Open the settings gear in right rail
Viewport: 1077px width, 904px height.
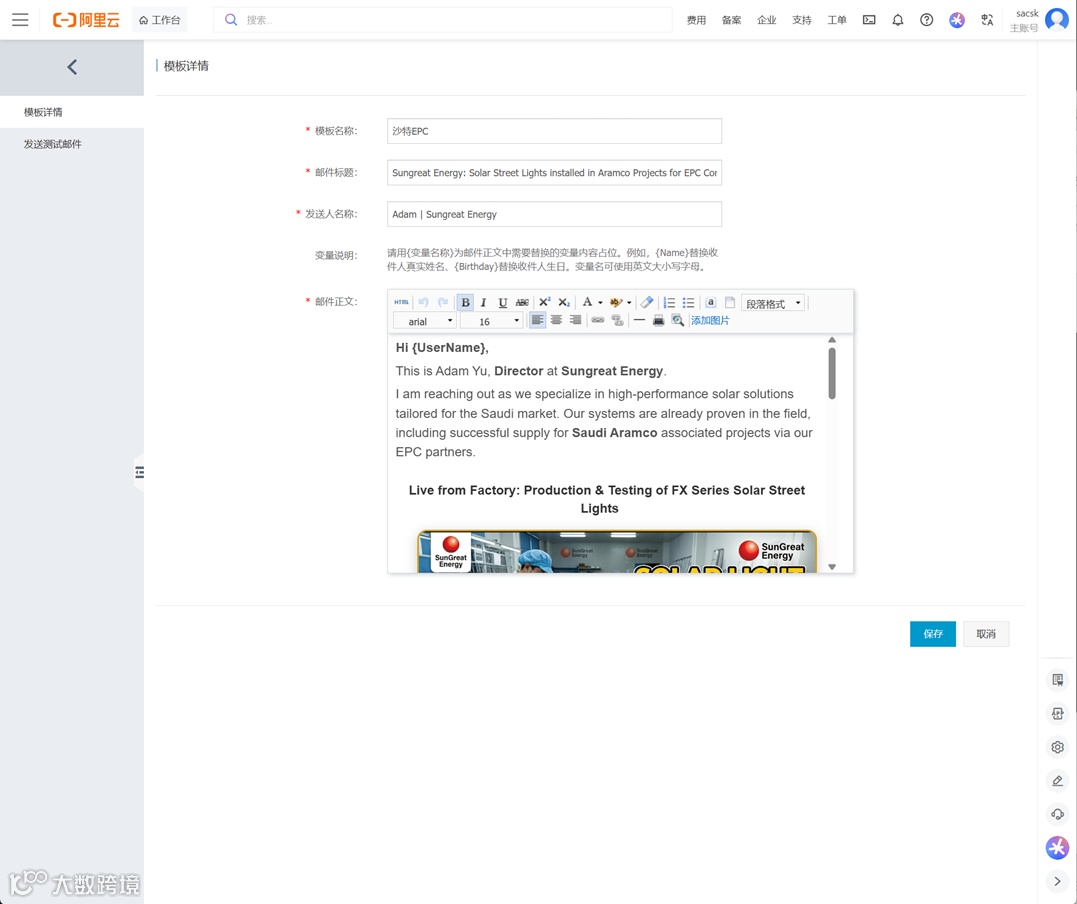pos(1057,747)
